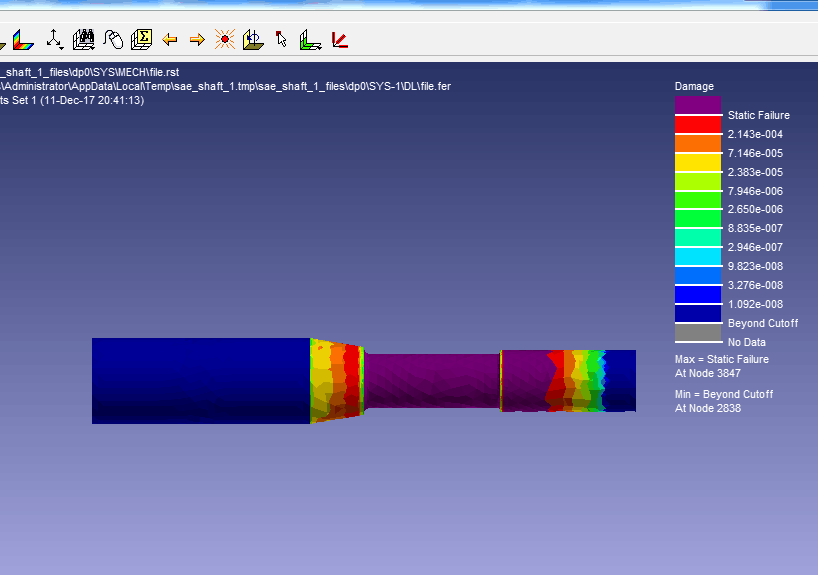Click the red legend color band
Viewport: 818px width, 575px height.
[x=698, y=124]
